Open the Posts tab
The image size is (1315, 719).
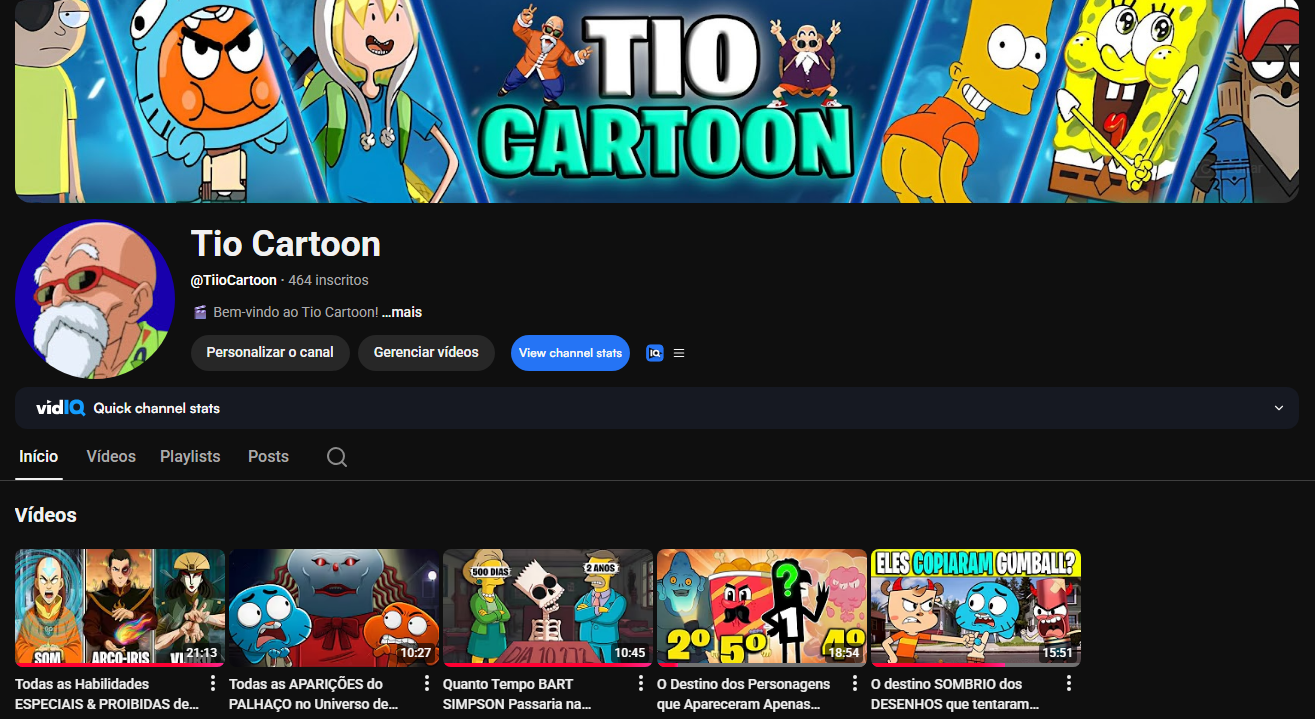tap(268, 456)
